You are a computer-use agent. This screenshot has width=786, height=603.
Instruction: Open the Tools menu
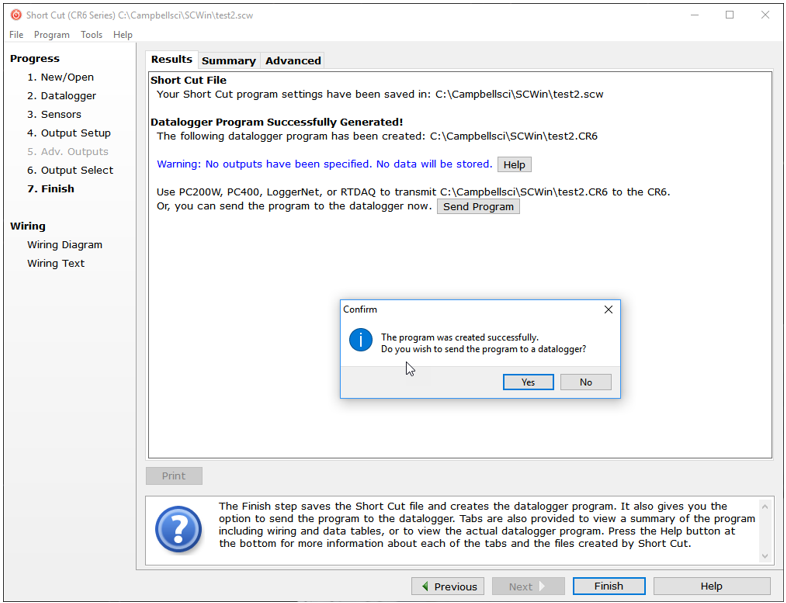click(x=91, y=35)
